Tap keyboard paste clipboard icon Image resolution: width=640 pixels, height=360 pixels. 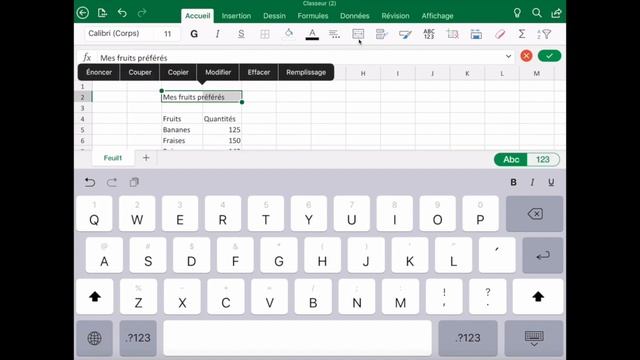[x=134, y=182]
